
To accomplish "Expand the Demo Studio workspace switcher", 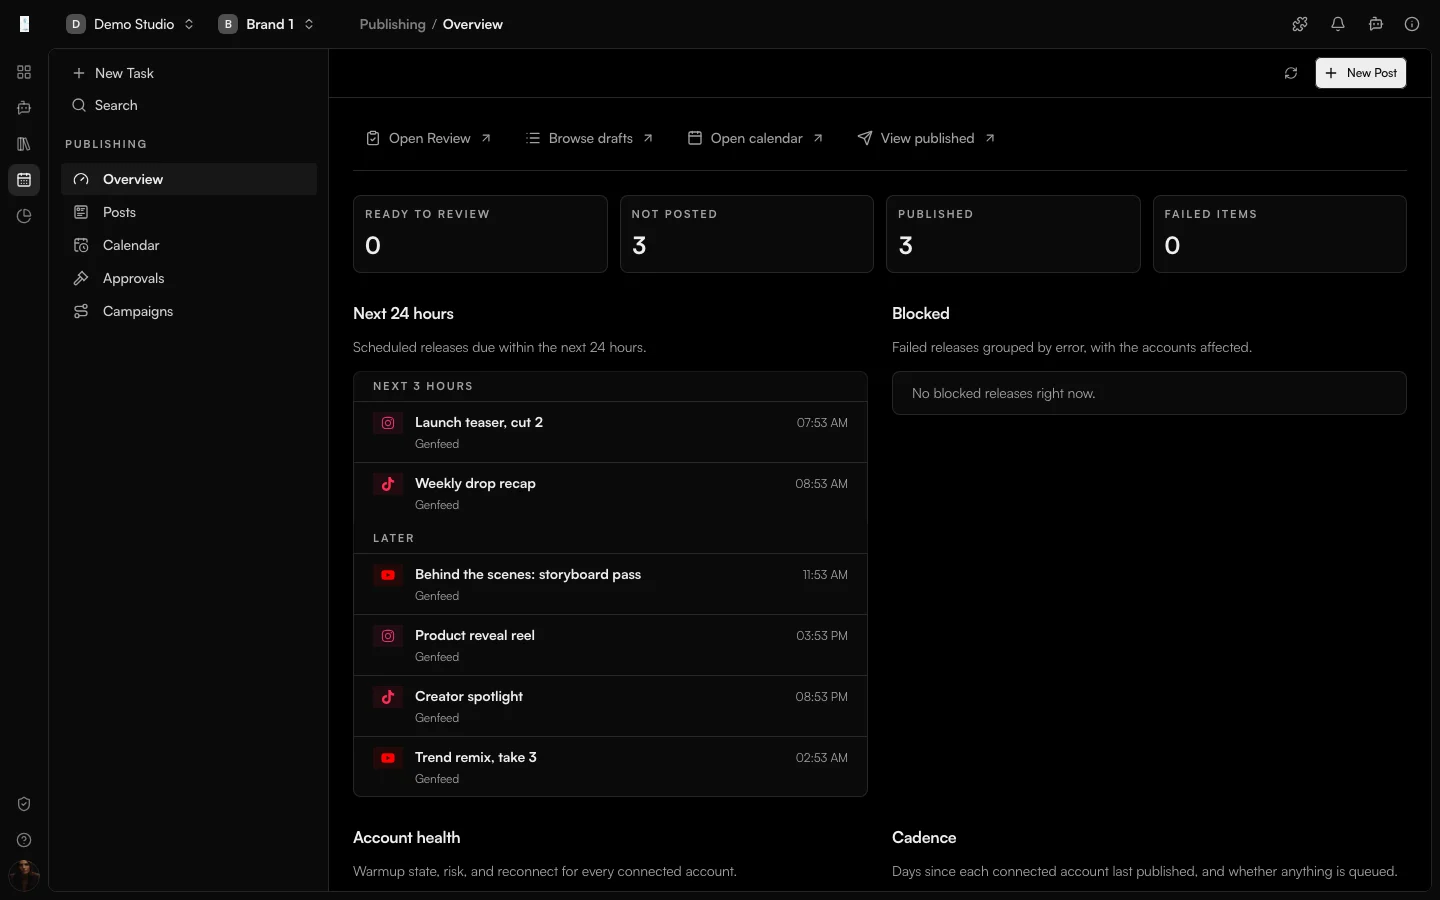I will tap(131, 24).
